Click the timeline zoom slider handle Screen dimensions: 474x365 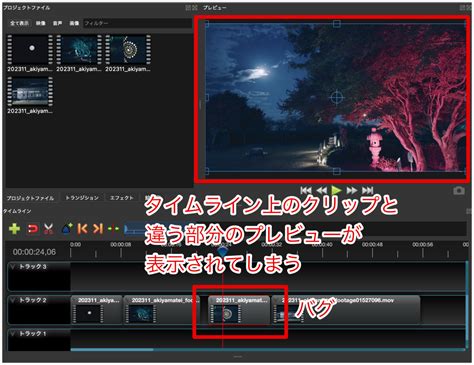126,229
